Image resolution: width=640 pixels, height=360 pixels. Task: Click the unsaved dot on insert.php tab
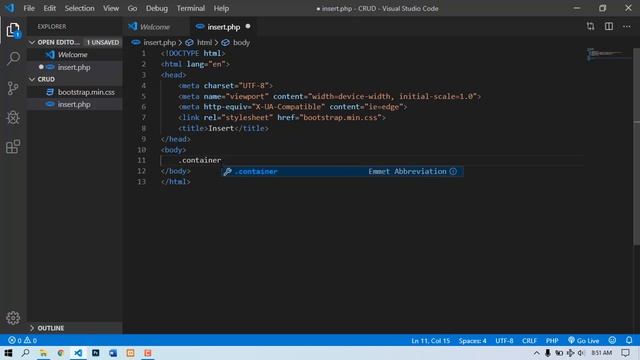pos(248,27)
